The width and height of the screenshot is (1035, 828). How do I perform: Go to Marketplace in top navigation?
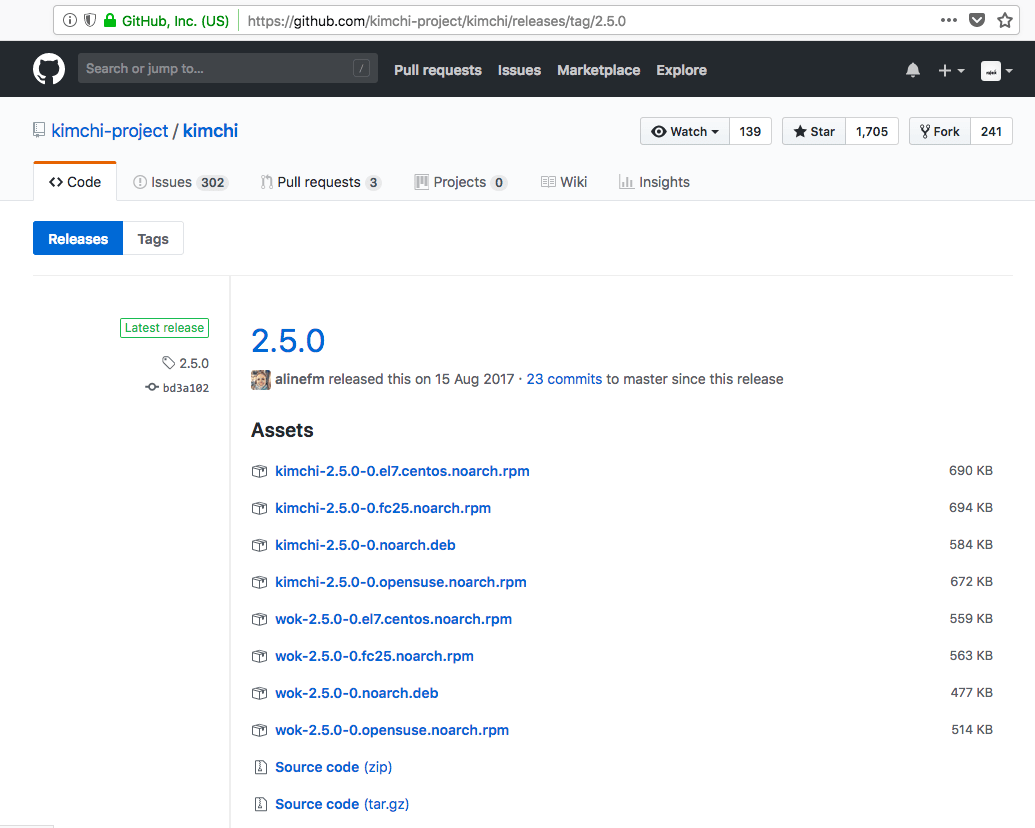(x=598, y=70)
